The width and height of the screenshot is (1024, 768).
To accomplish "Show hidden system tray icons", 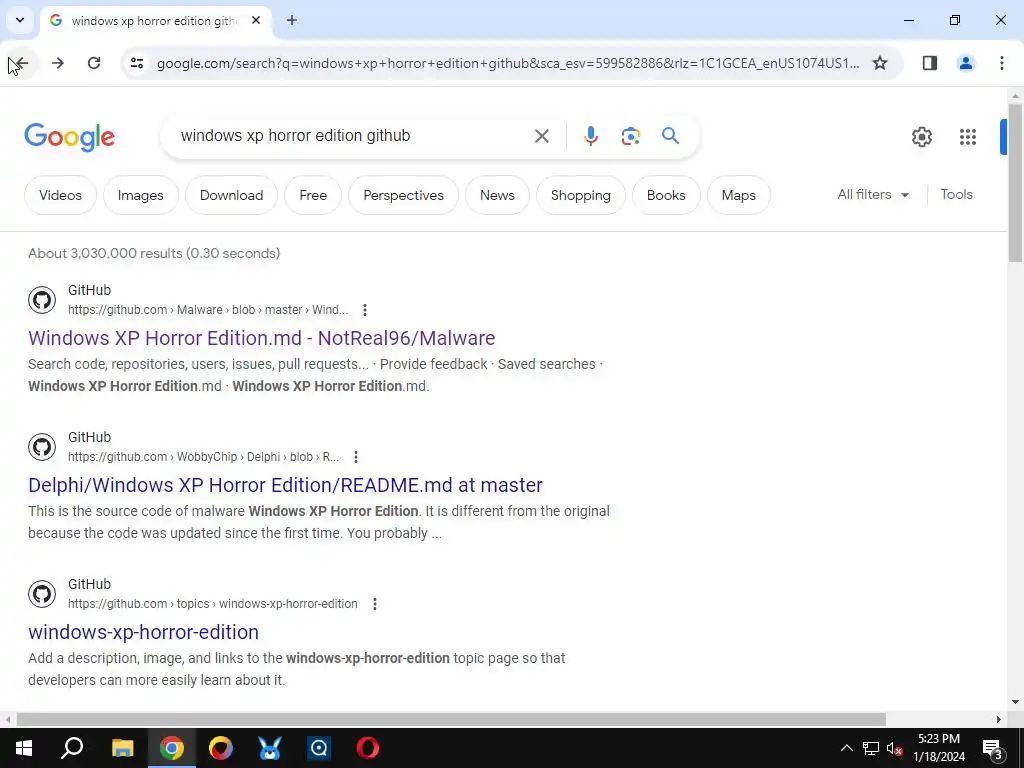I will pos(846,748).
